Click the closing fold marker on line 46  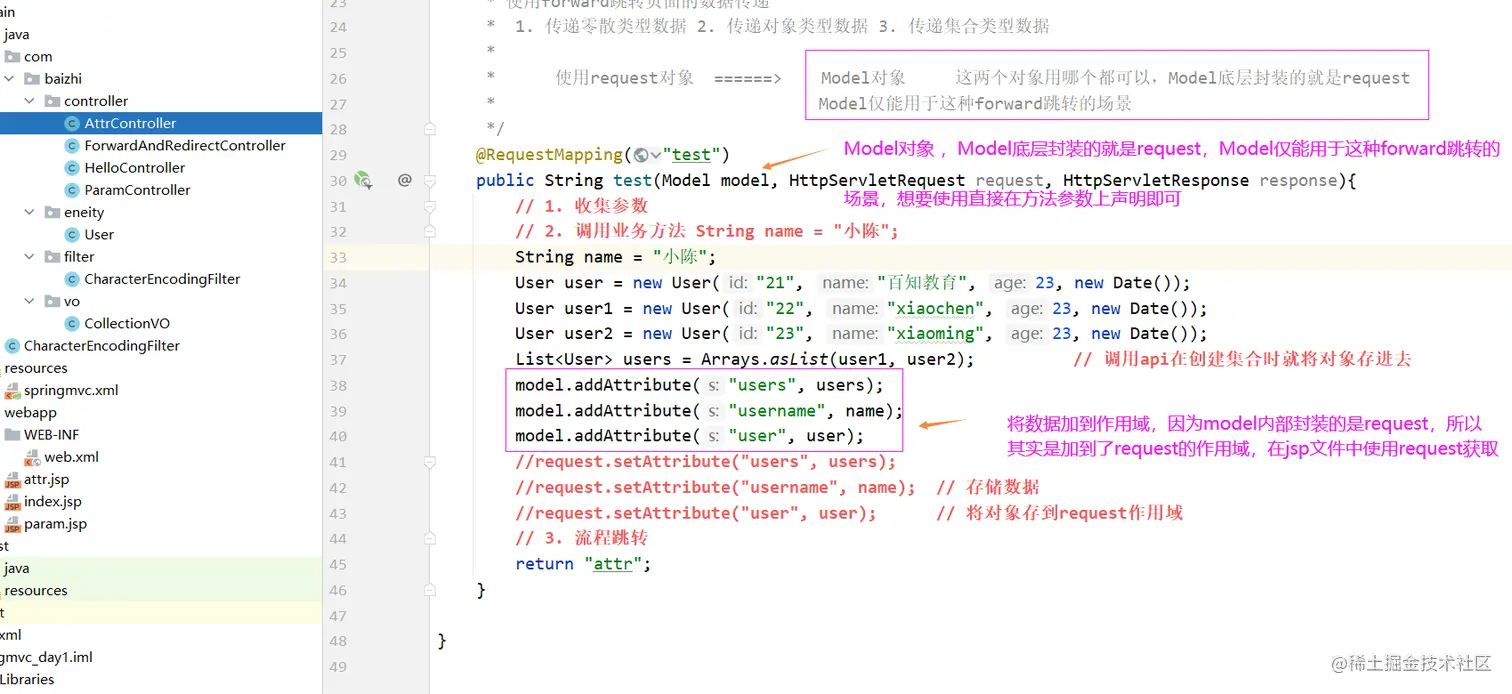430,590
